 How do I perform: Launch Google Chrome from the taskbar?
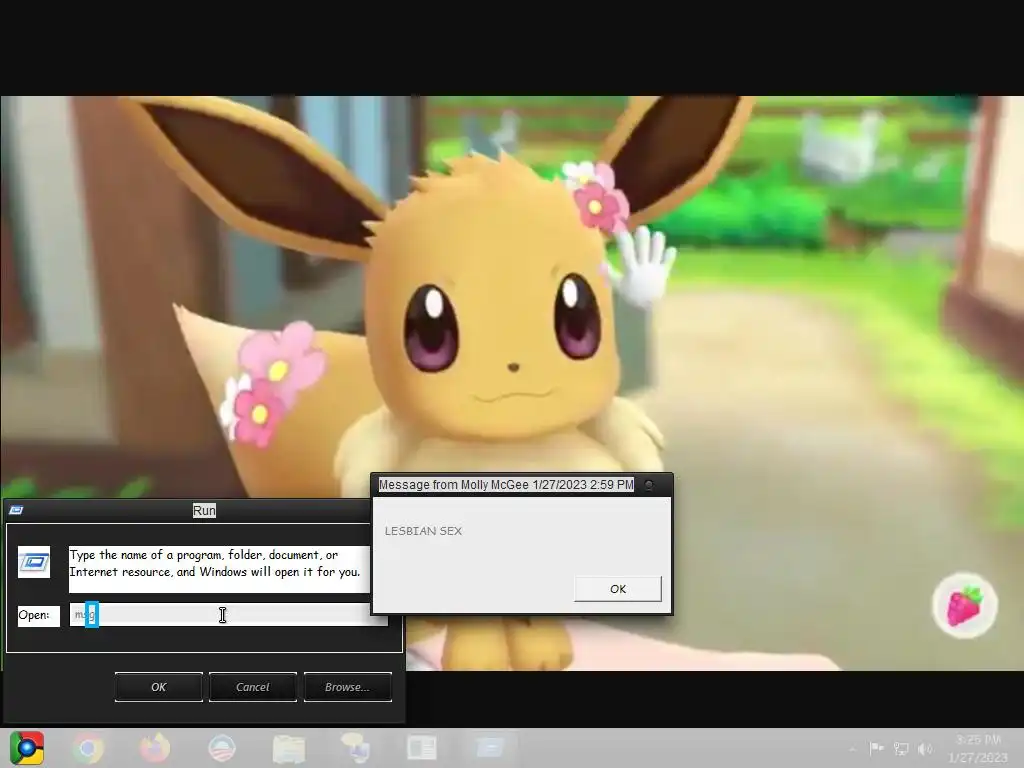point(88,748)
